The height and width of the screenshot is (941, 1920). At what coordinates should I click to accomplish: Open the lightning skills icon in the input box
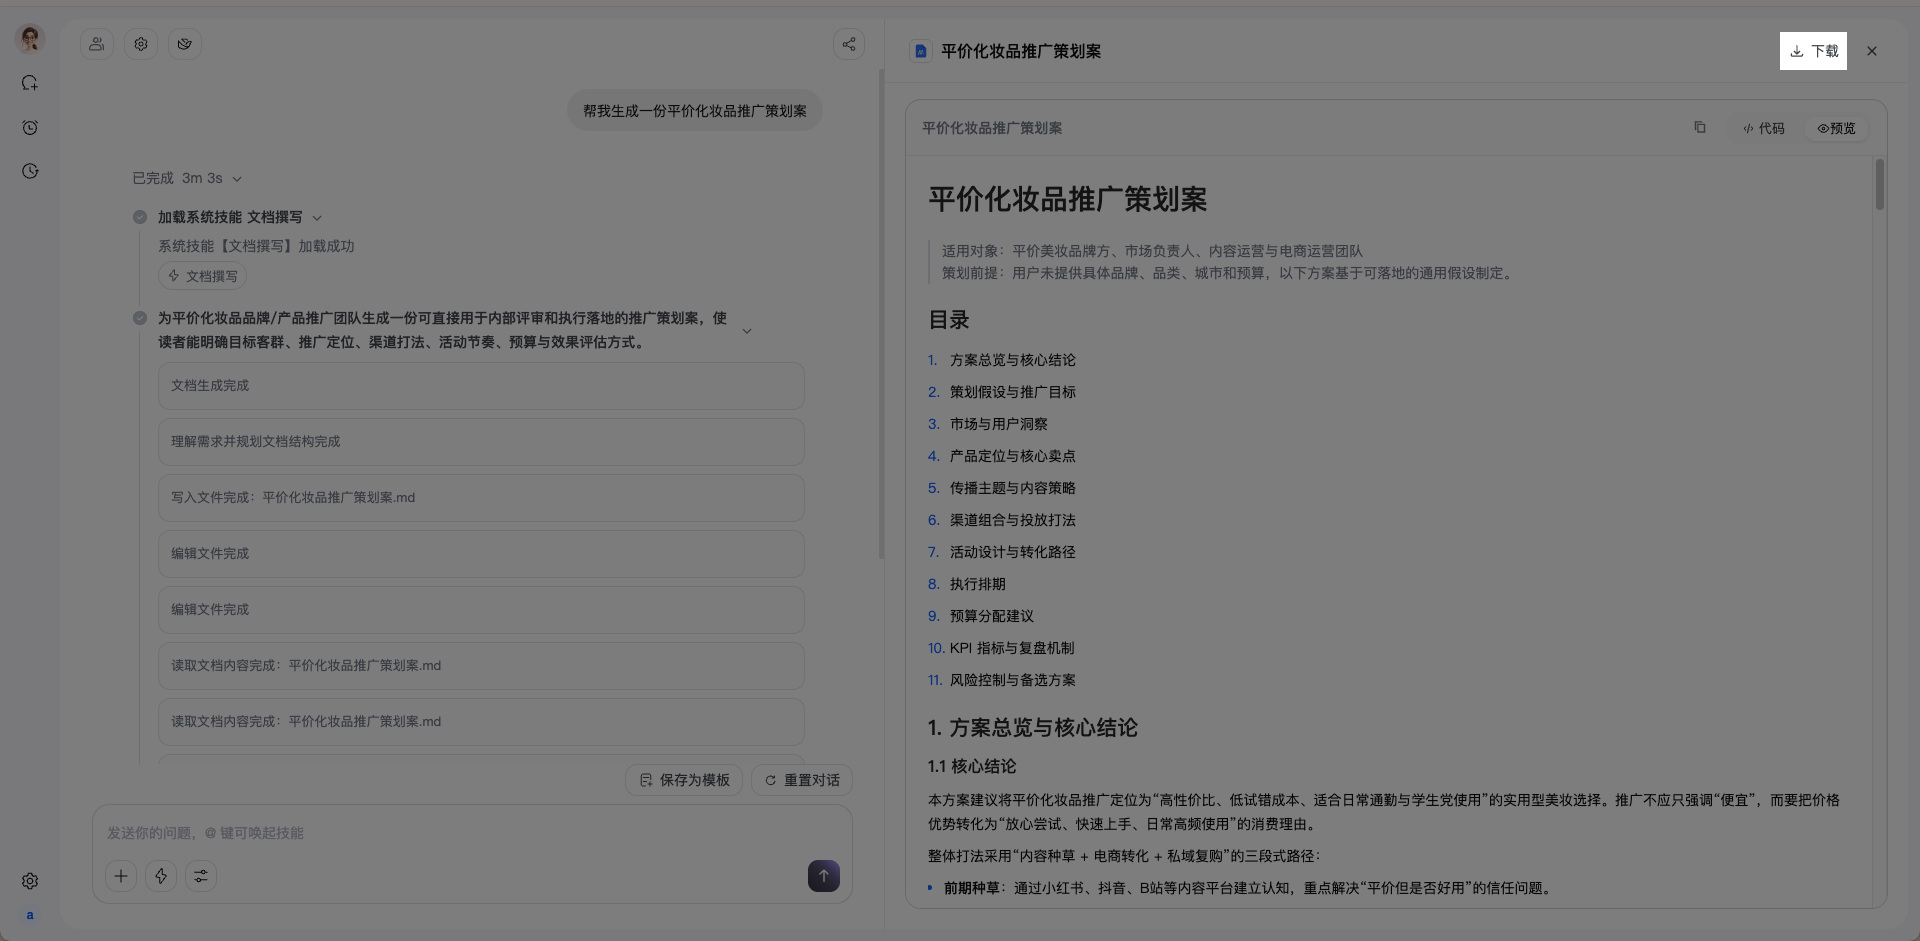(x=161, y=876)
